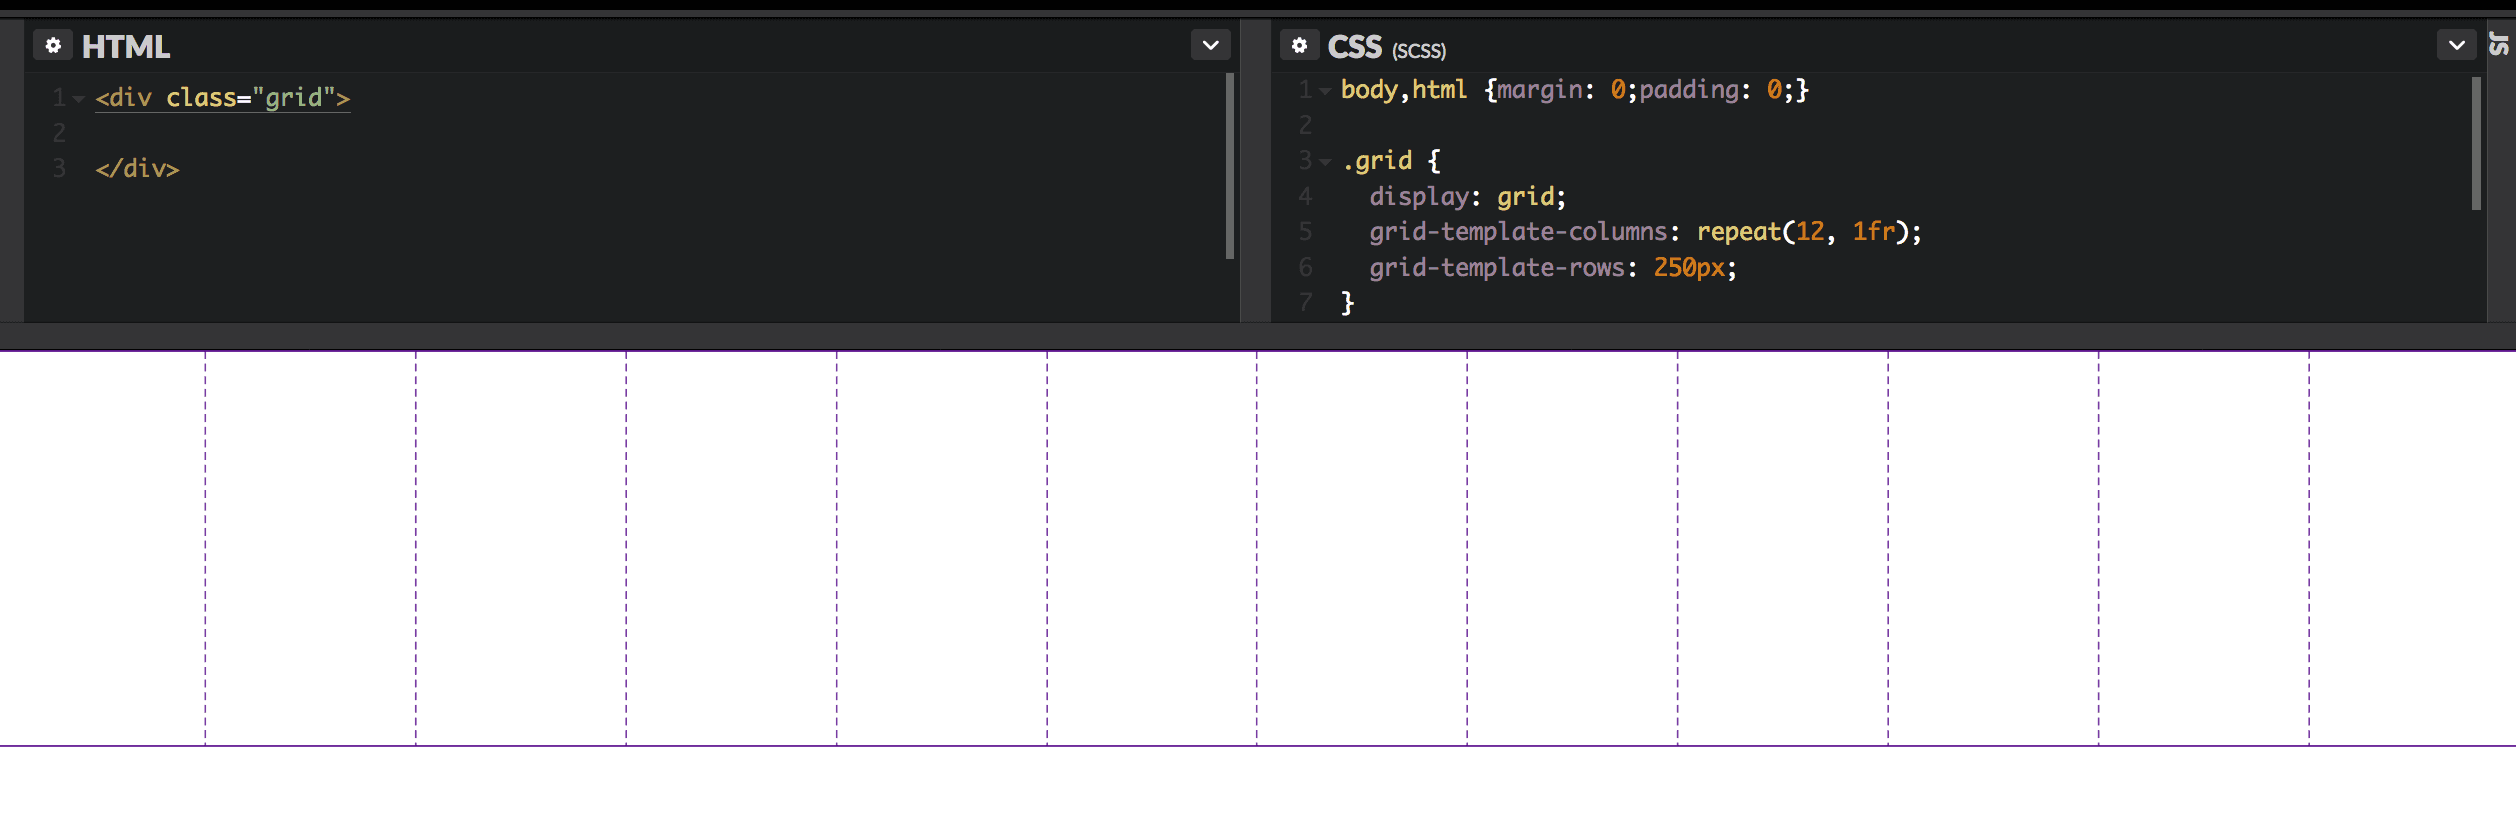Image resolution: width=2516 pixels, height=830 pixels.
Task: Click the JS panel title at the right edge
Action: click(2500, 45)
